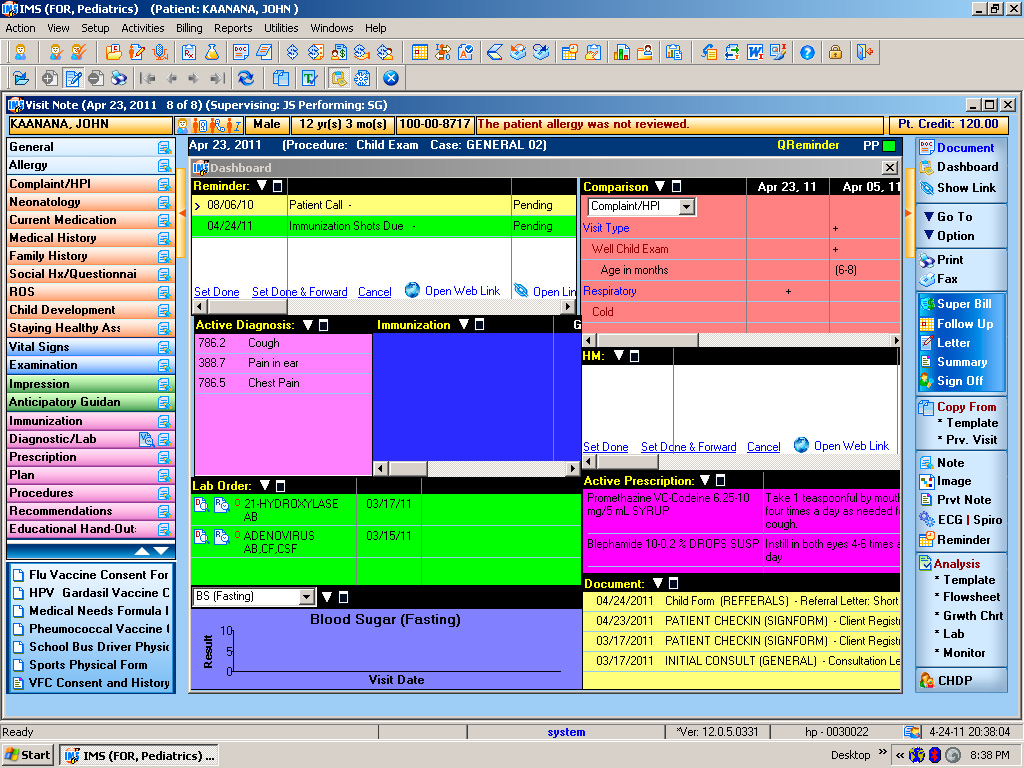Click the prescription Rx toolbar icon
The image size is (1024, 768).
[x=187, y=52]
